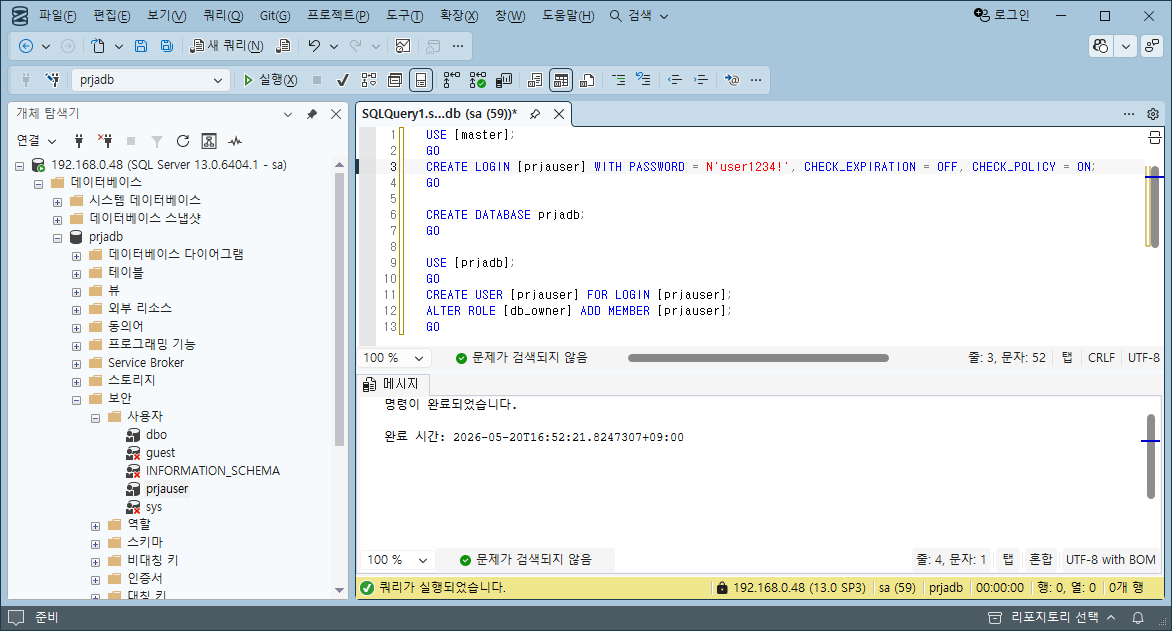Select the 메시지 results tab

point(392,384)
